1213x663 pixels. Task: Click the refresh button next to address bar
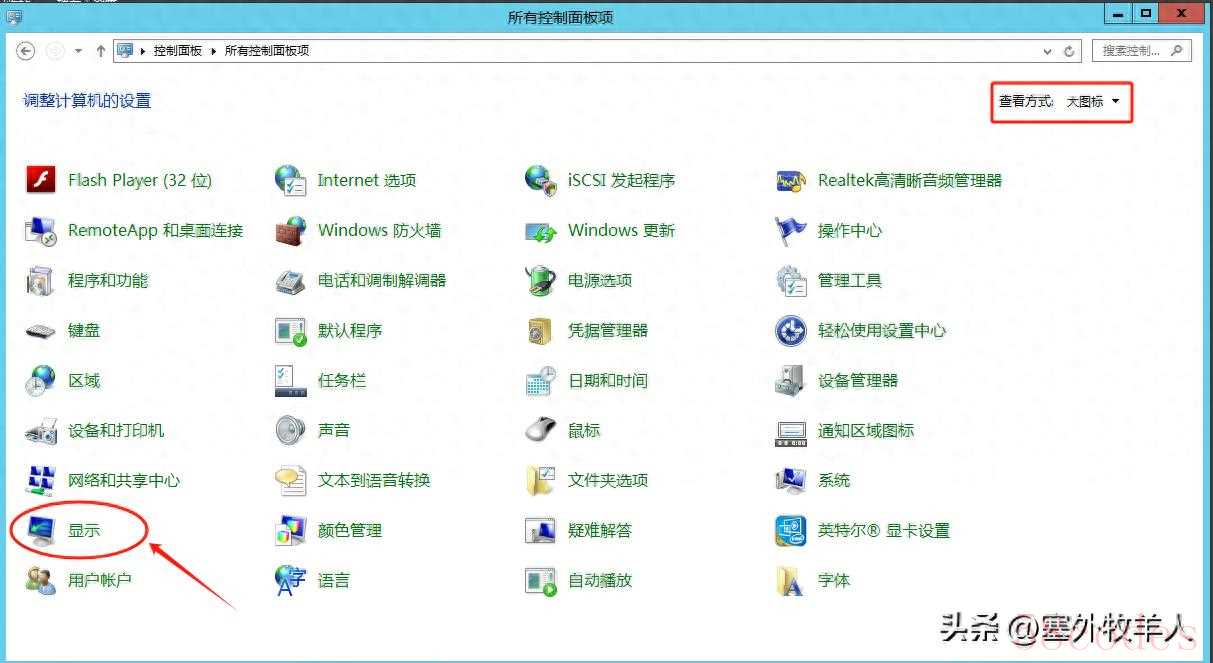(1069, 51)
